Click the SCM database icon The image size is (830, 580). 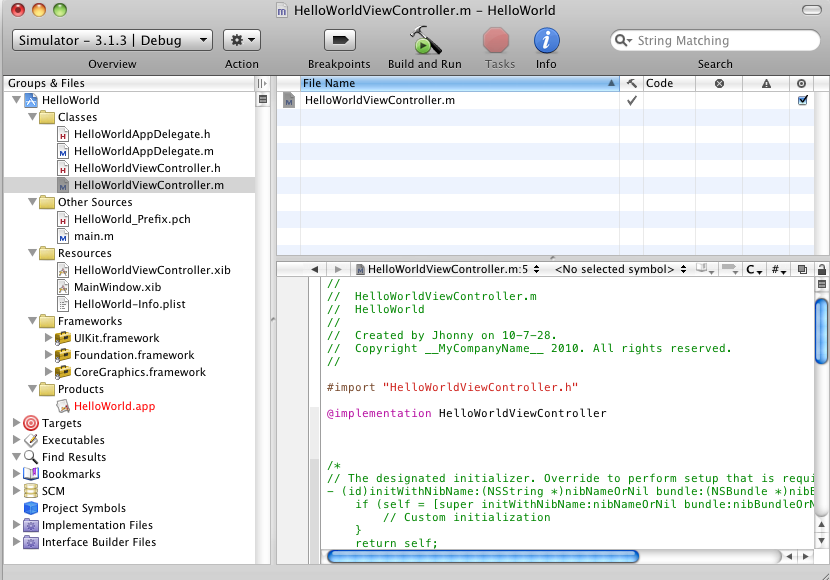pos(31,491)
